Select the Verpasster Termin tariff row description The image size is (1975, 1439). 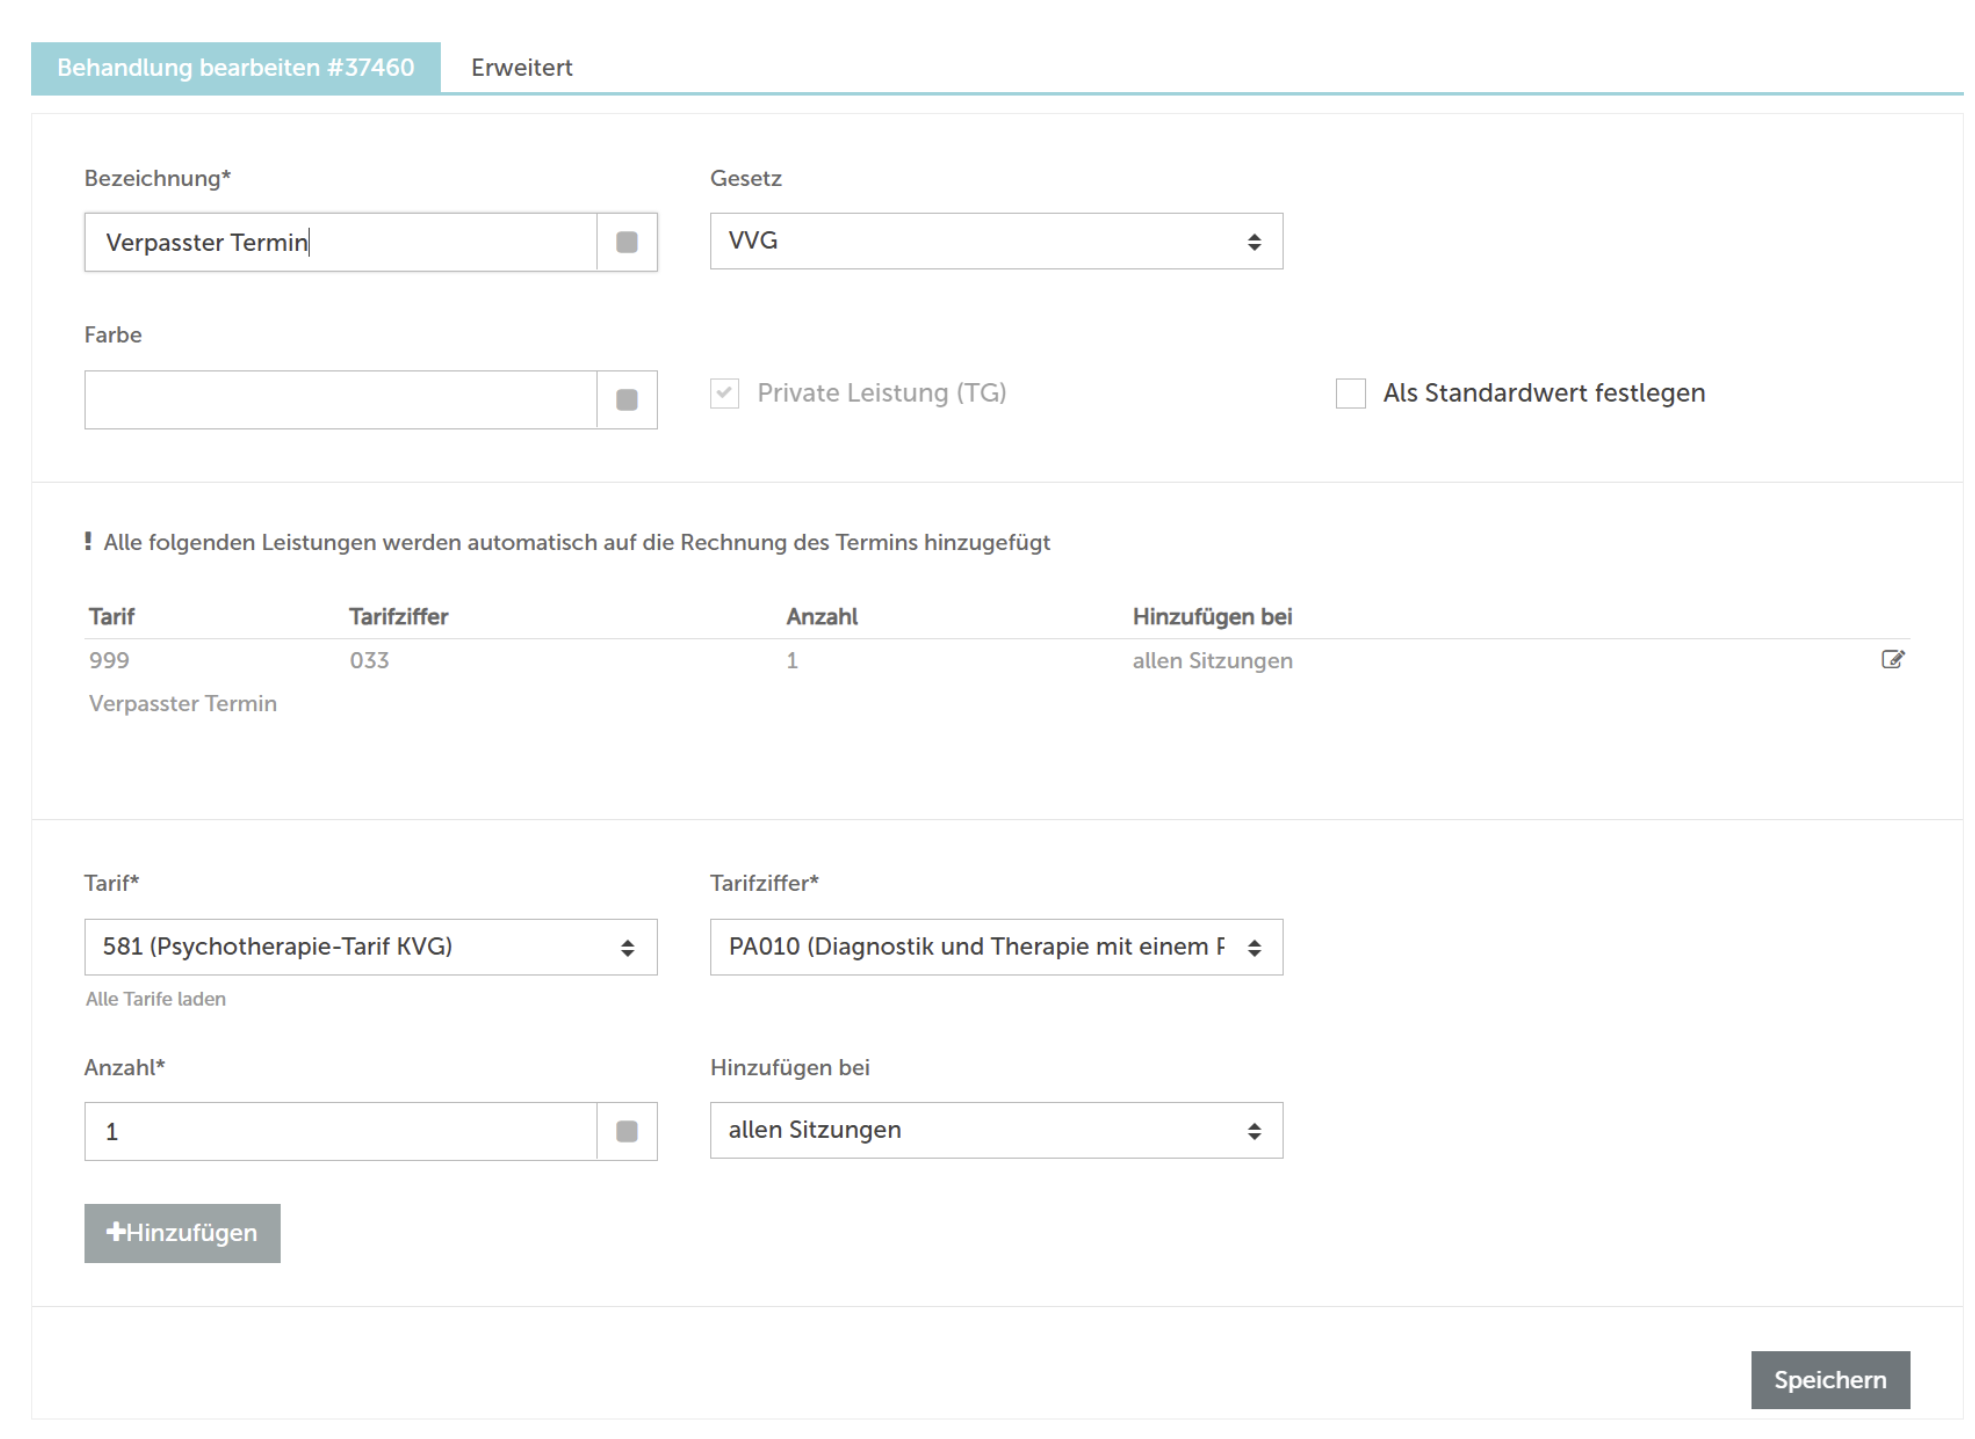[x=183, y=703]
